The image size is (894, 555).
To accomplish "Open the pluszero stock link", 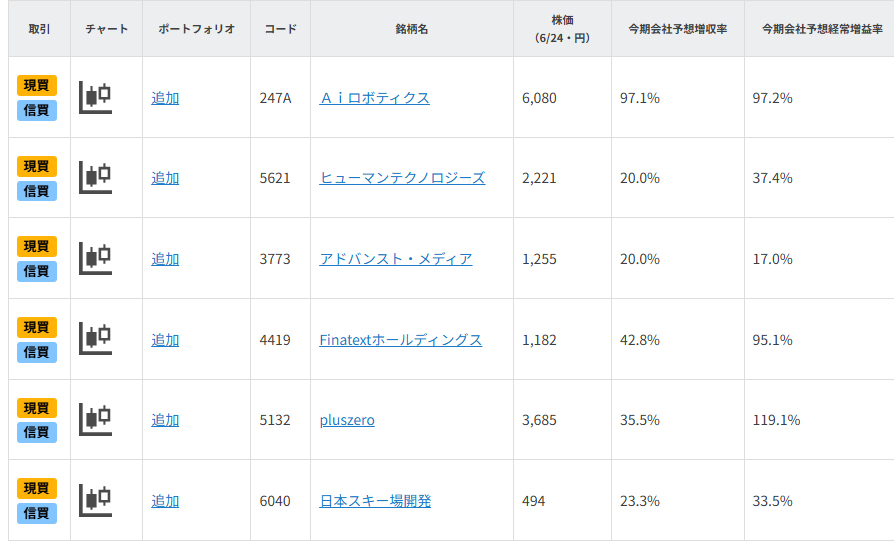I will point(347,420).
